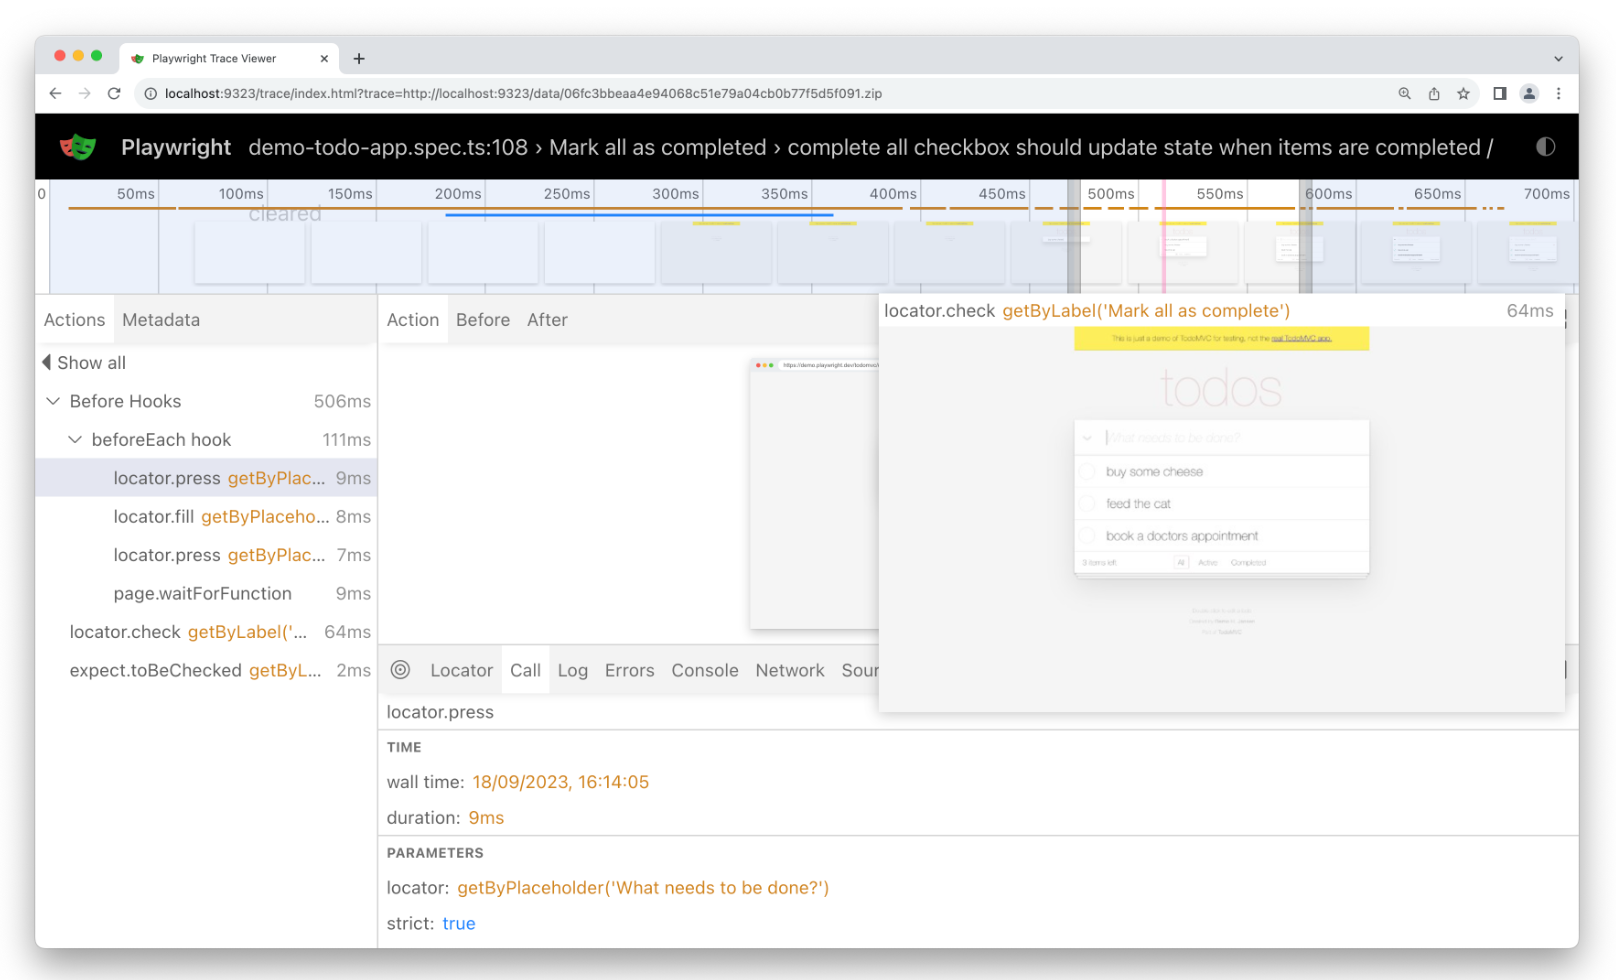Select the locator.check 64ms action

click(206, 632)
